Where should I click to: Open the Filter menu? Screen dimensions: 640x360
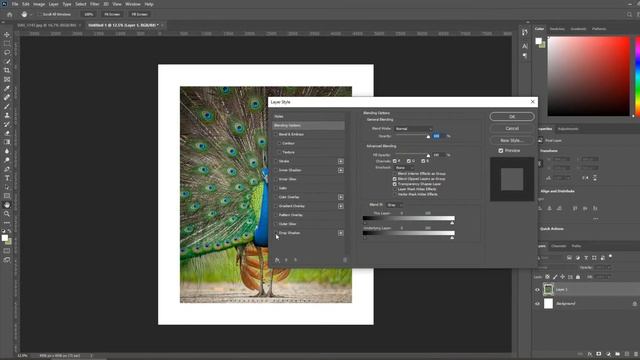click(x=95, y=4)
